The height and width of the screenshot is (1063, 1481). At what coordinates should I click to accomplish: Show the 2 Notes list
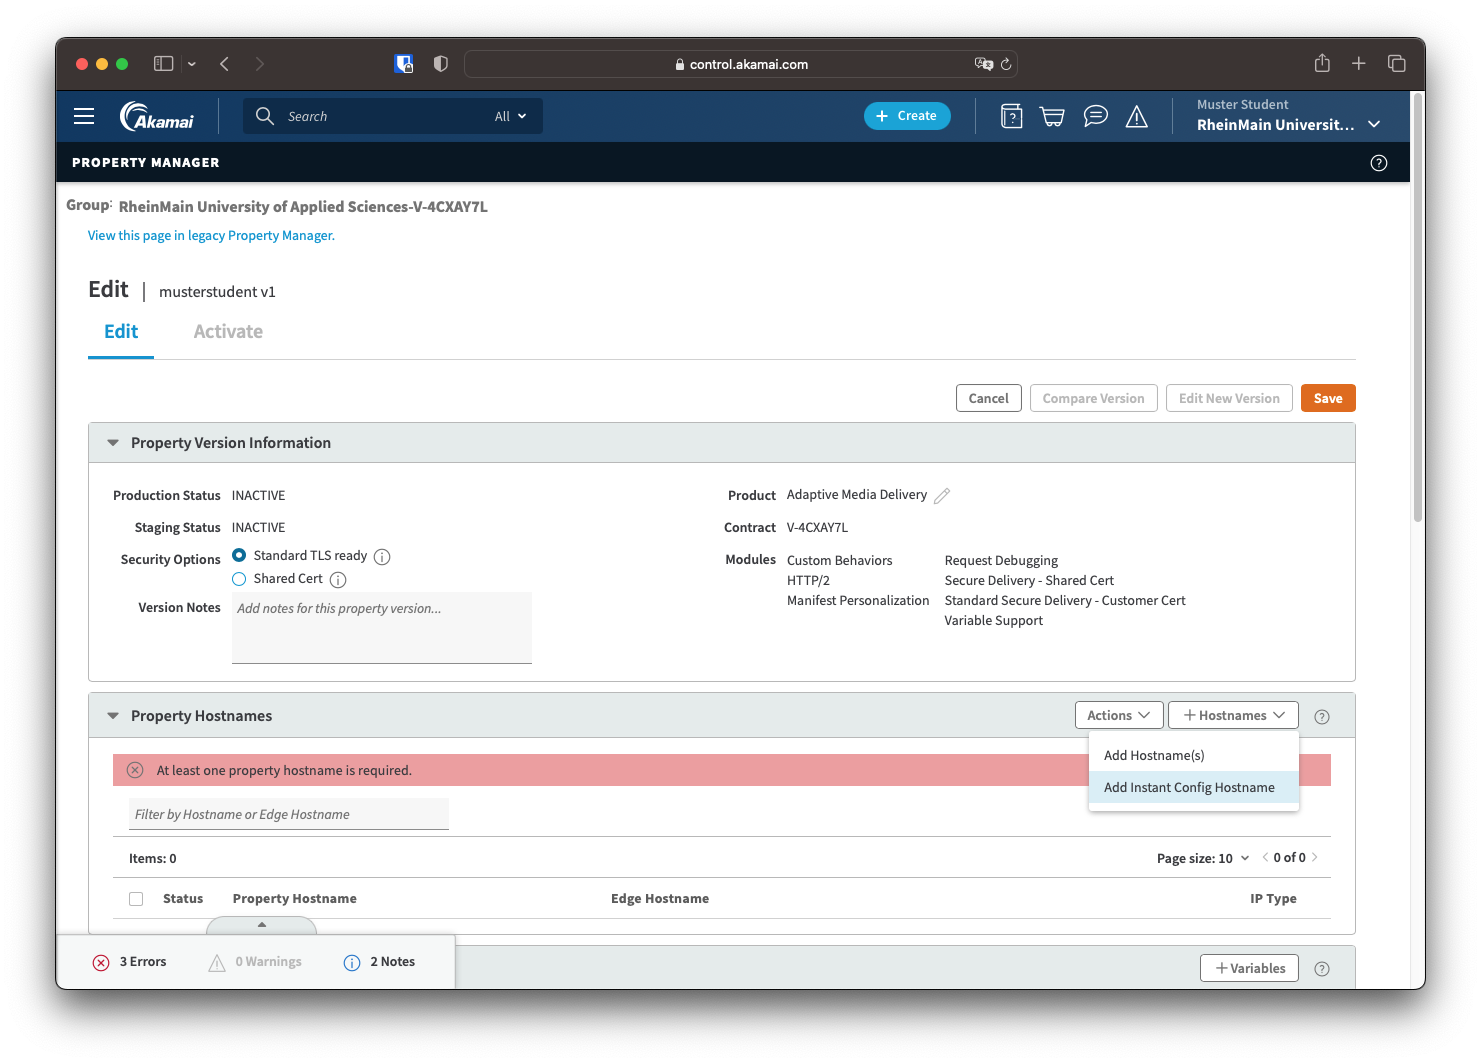380,962
